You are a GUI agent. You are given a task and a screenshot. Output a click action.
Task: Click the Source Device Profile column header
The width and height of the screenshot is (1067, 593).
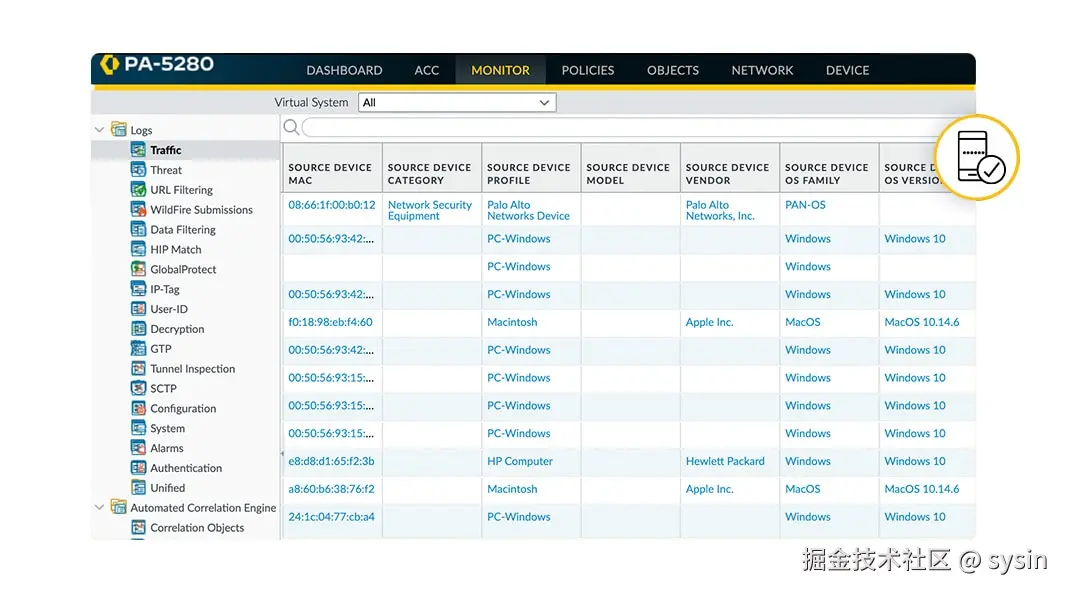pos(530,167)
